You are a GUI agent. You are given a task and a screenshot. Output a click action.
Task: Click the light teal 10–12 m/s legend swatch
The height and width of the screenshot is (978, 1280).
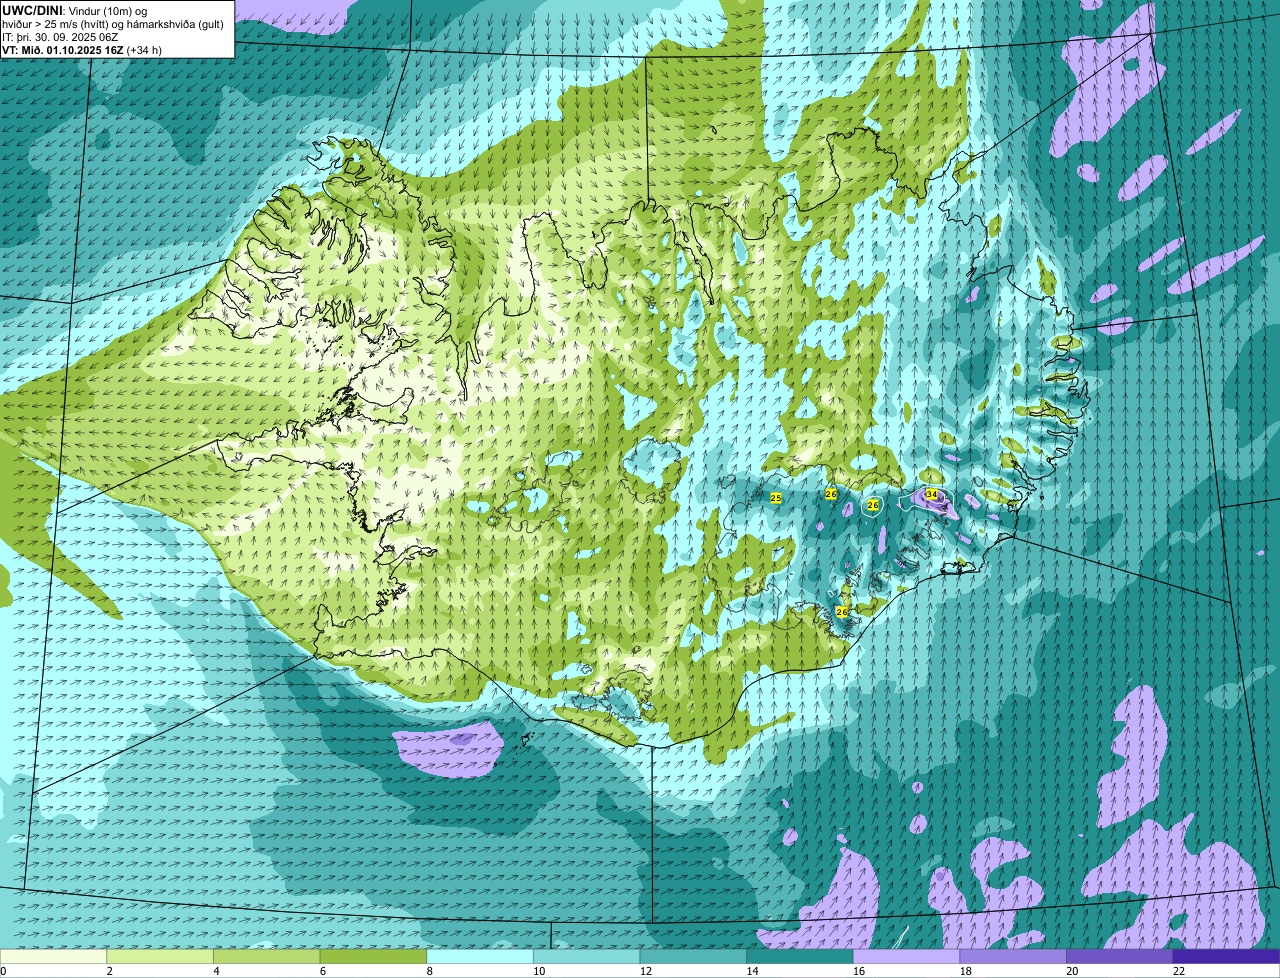(x=587, y=956)
